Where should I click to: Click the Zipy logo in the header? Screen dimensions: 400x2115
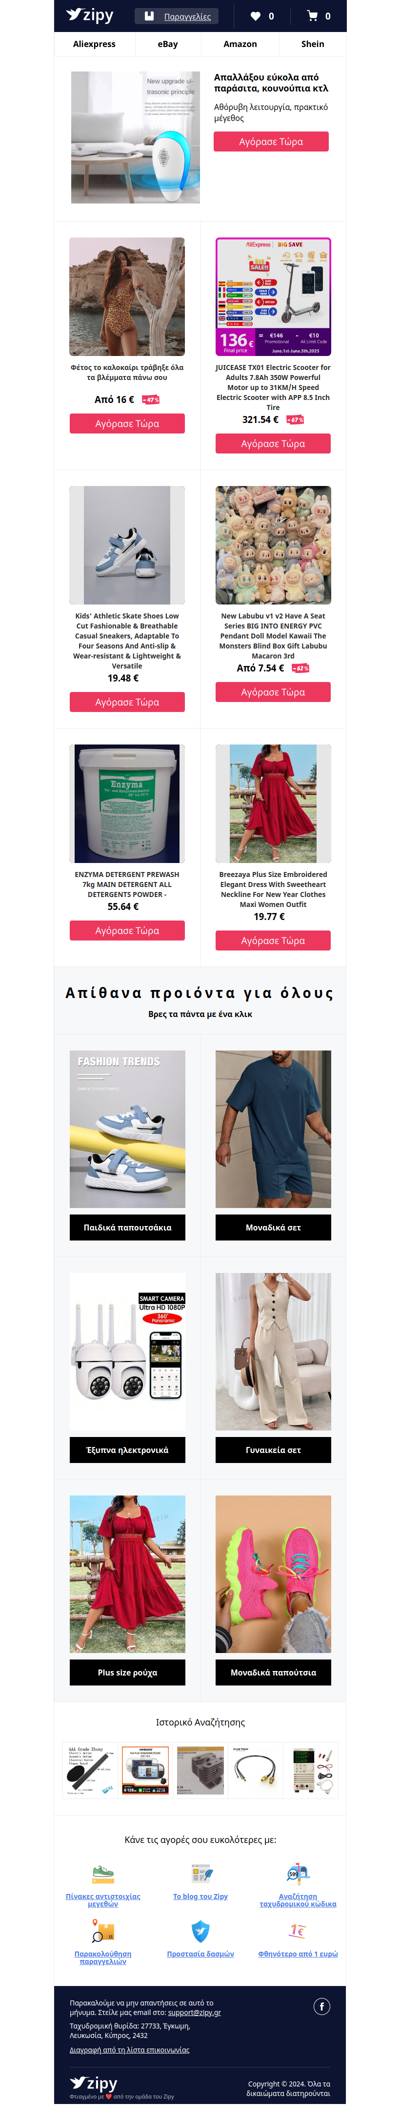tap(90, 15)
